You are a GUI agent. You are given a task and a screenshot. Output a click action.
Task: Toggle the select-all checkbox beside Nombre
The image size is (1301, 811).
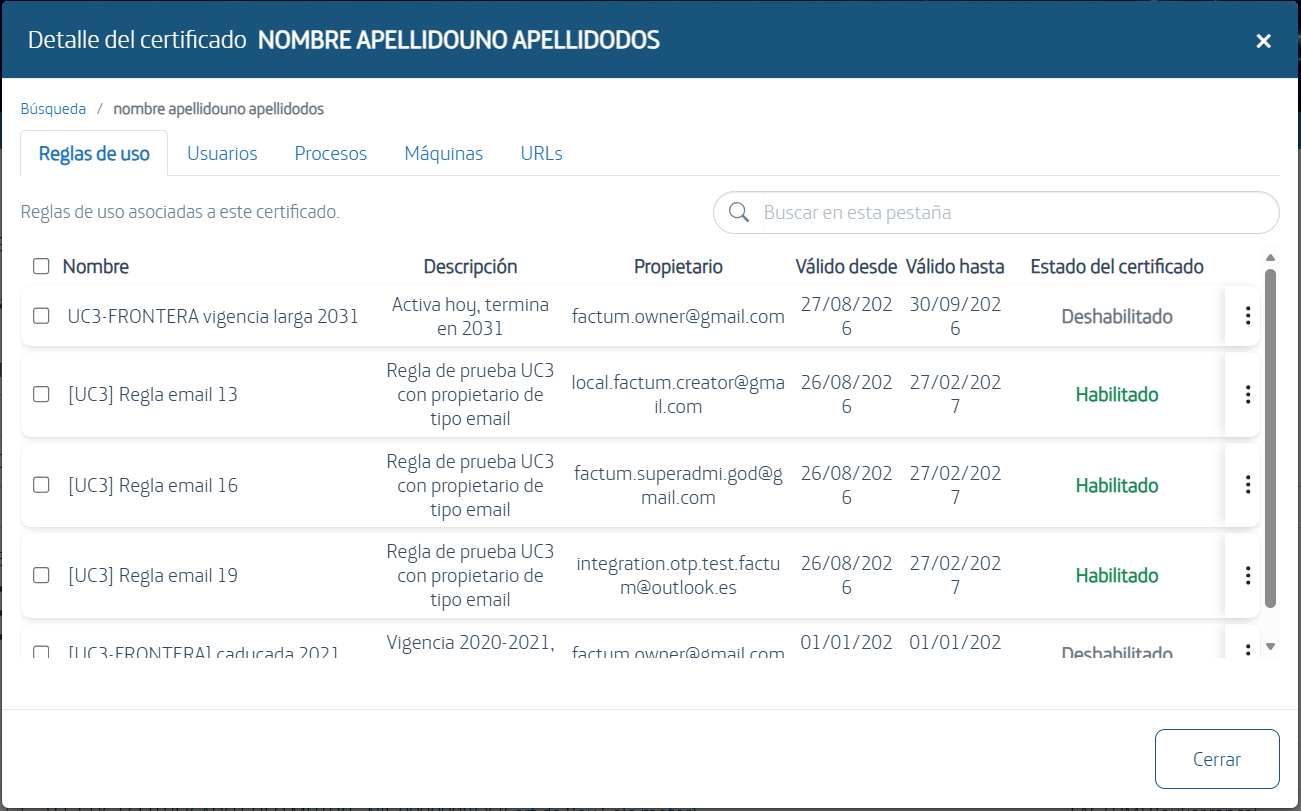tap(41, 266)
